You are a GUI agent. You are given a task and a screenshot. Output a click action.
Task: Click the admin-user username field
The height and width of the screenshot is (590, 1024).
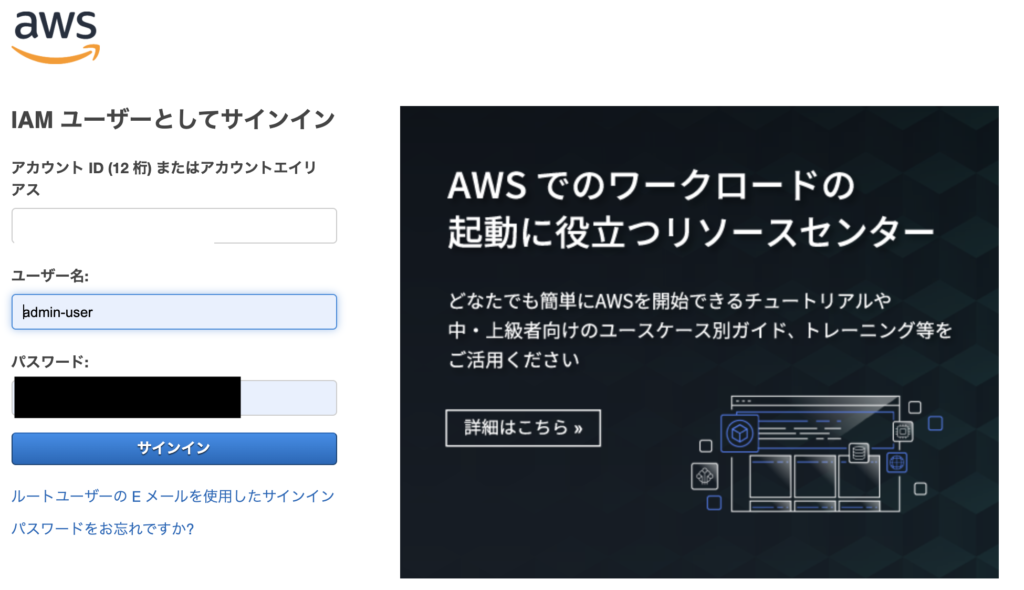tap(174, 312)
